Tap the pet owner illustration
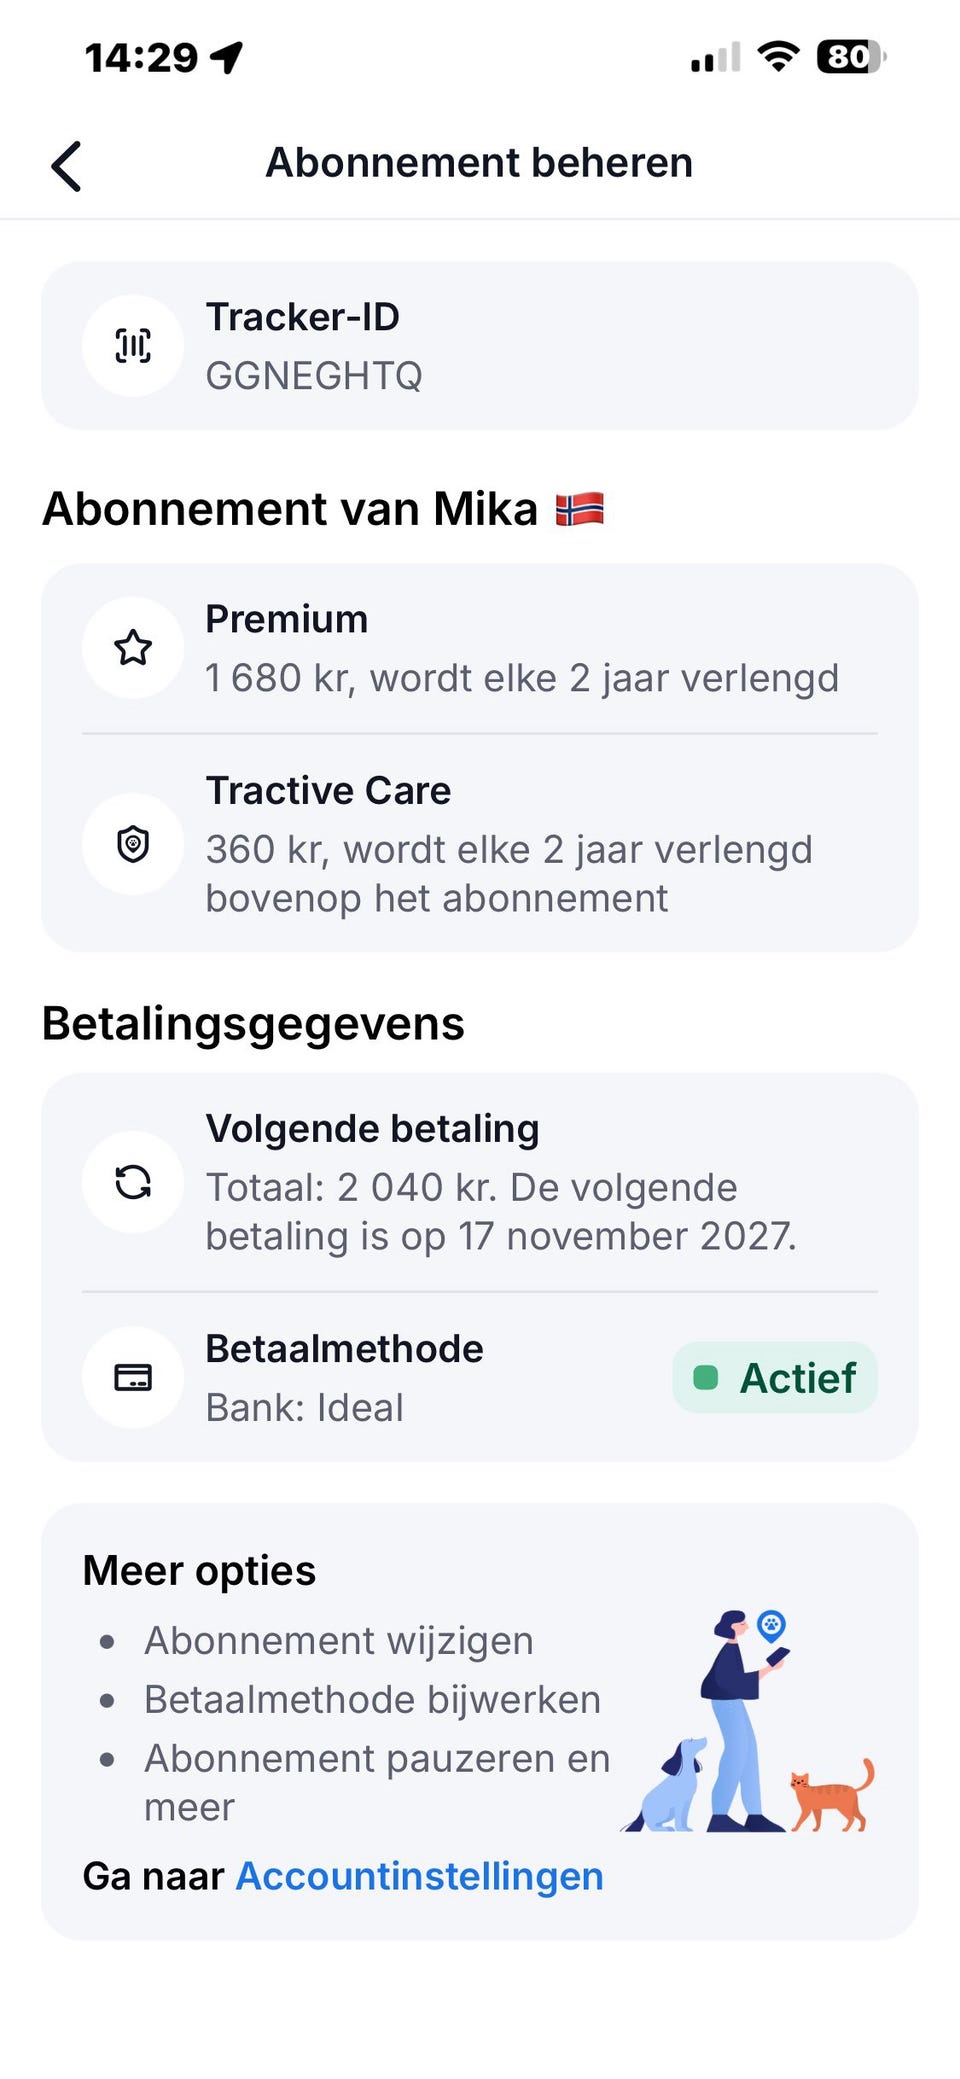This screenshot has height=2079, width=960. pos(748,1721)
